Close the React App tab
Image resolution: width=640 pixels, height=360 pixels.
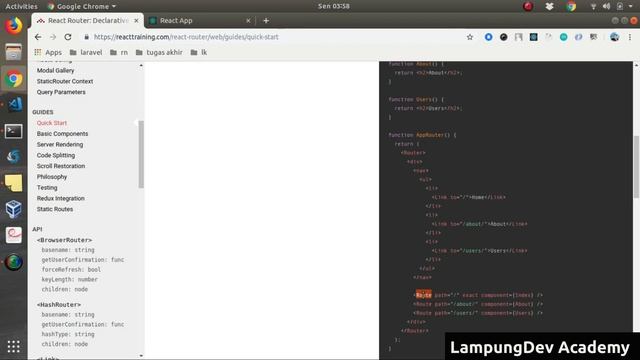[x=248, y=20]
